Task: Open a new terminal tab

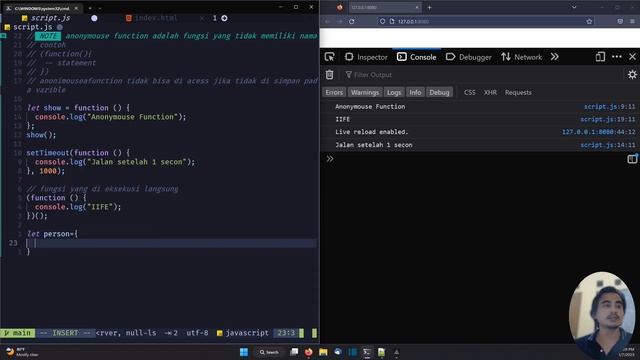Action: pyautogui.click(x=90, y=8)
